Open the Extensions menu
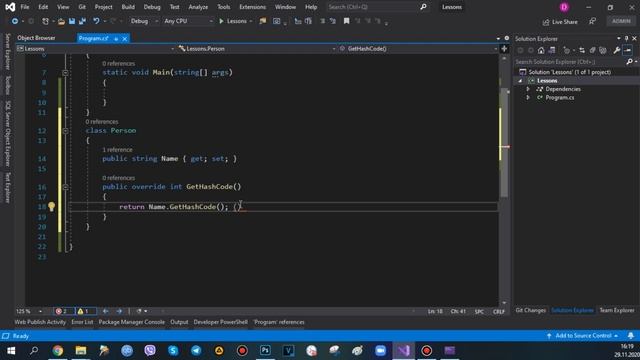Viewport: 640px width, 360px height. coord(252,7)
